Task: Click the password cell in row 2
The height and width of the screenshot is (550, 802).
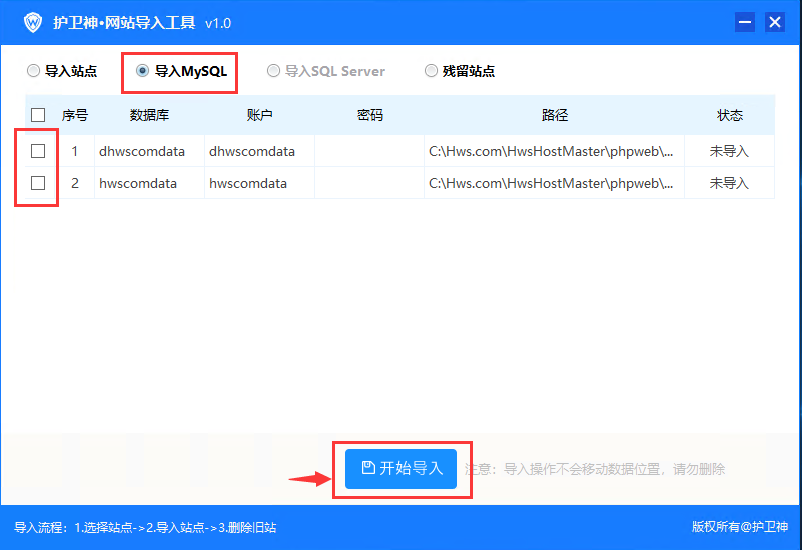Action: (369, 184)
